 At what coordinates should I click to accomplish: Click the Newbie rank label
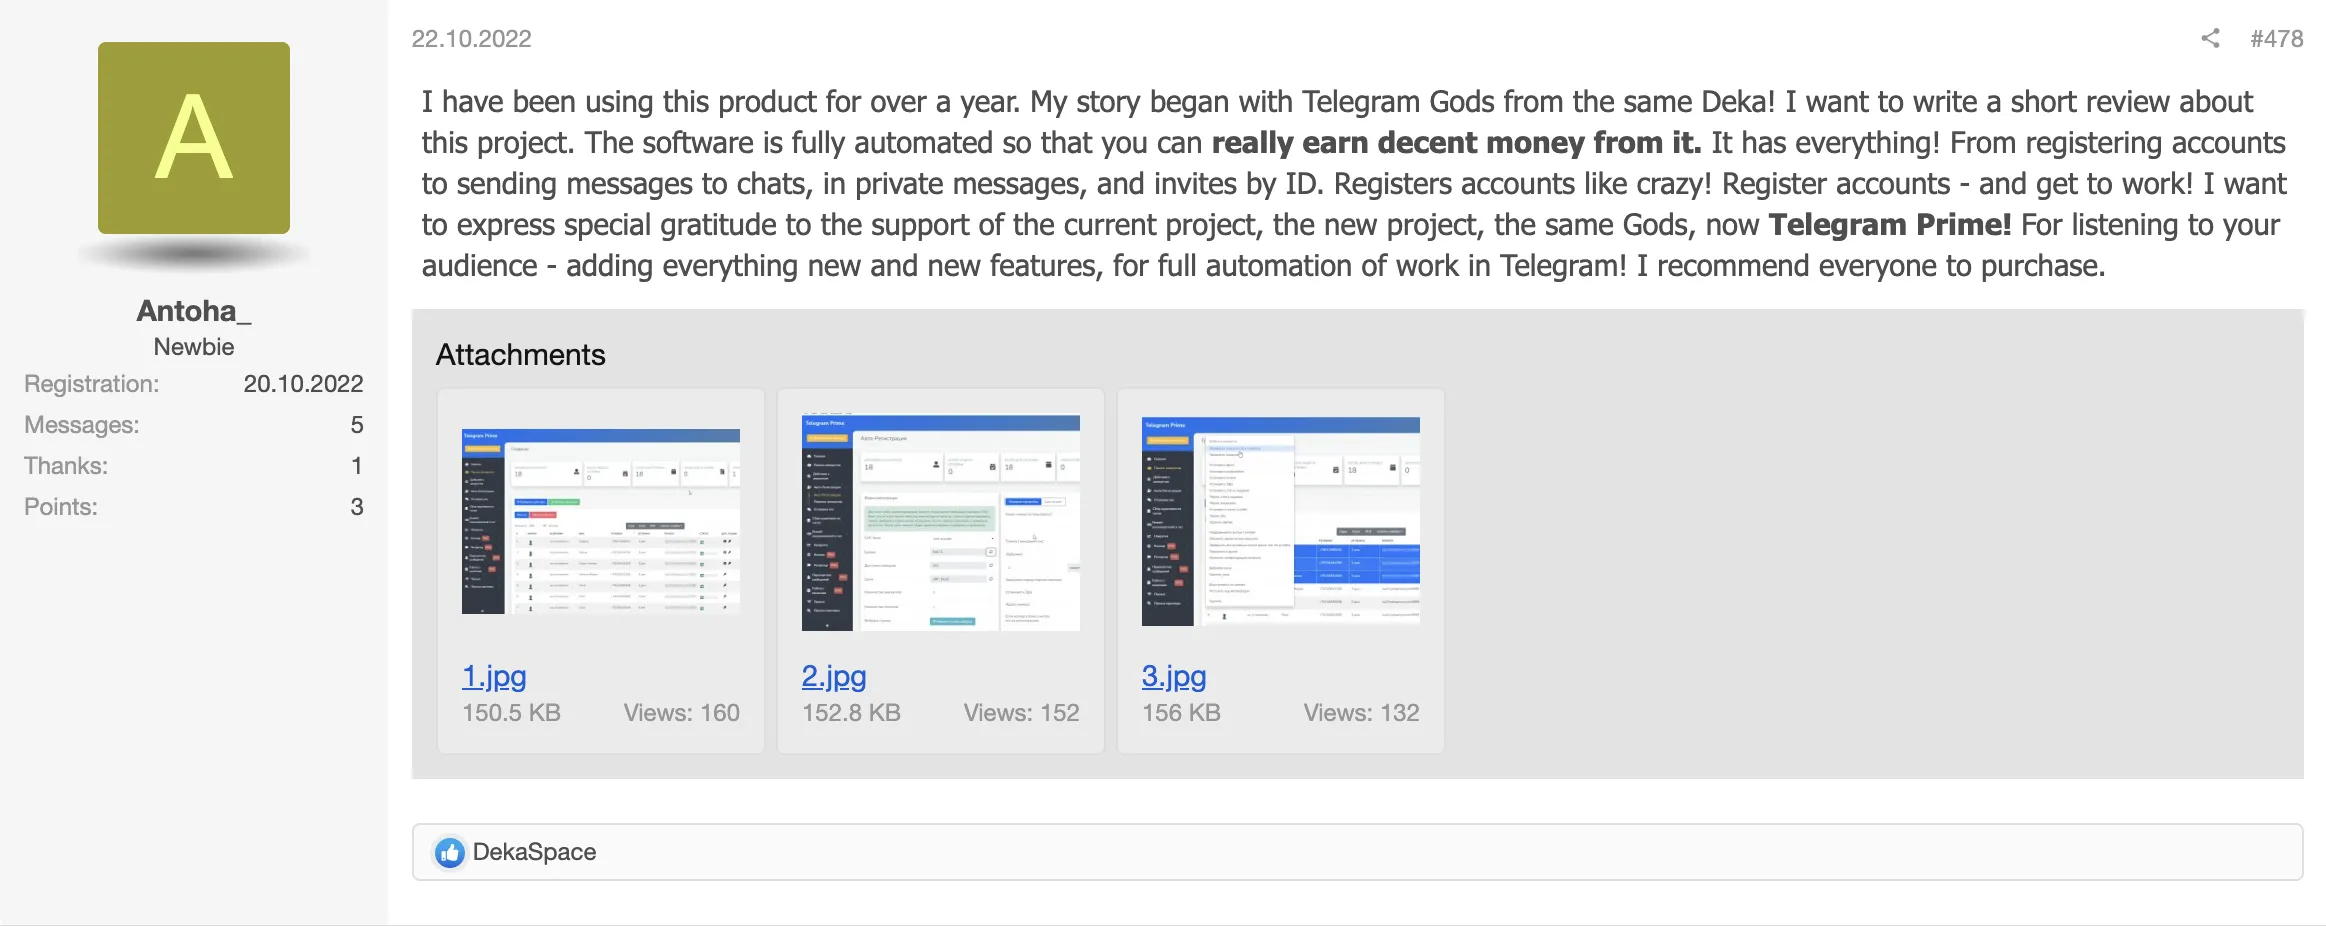tap(193, 346)
